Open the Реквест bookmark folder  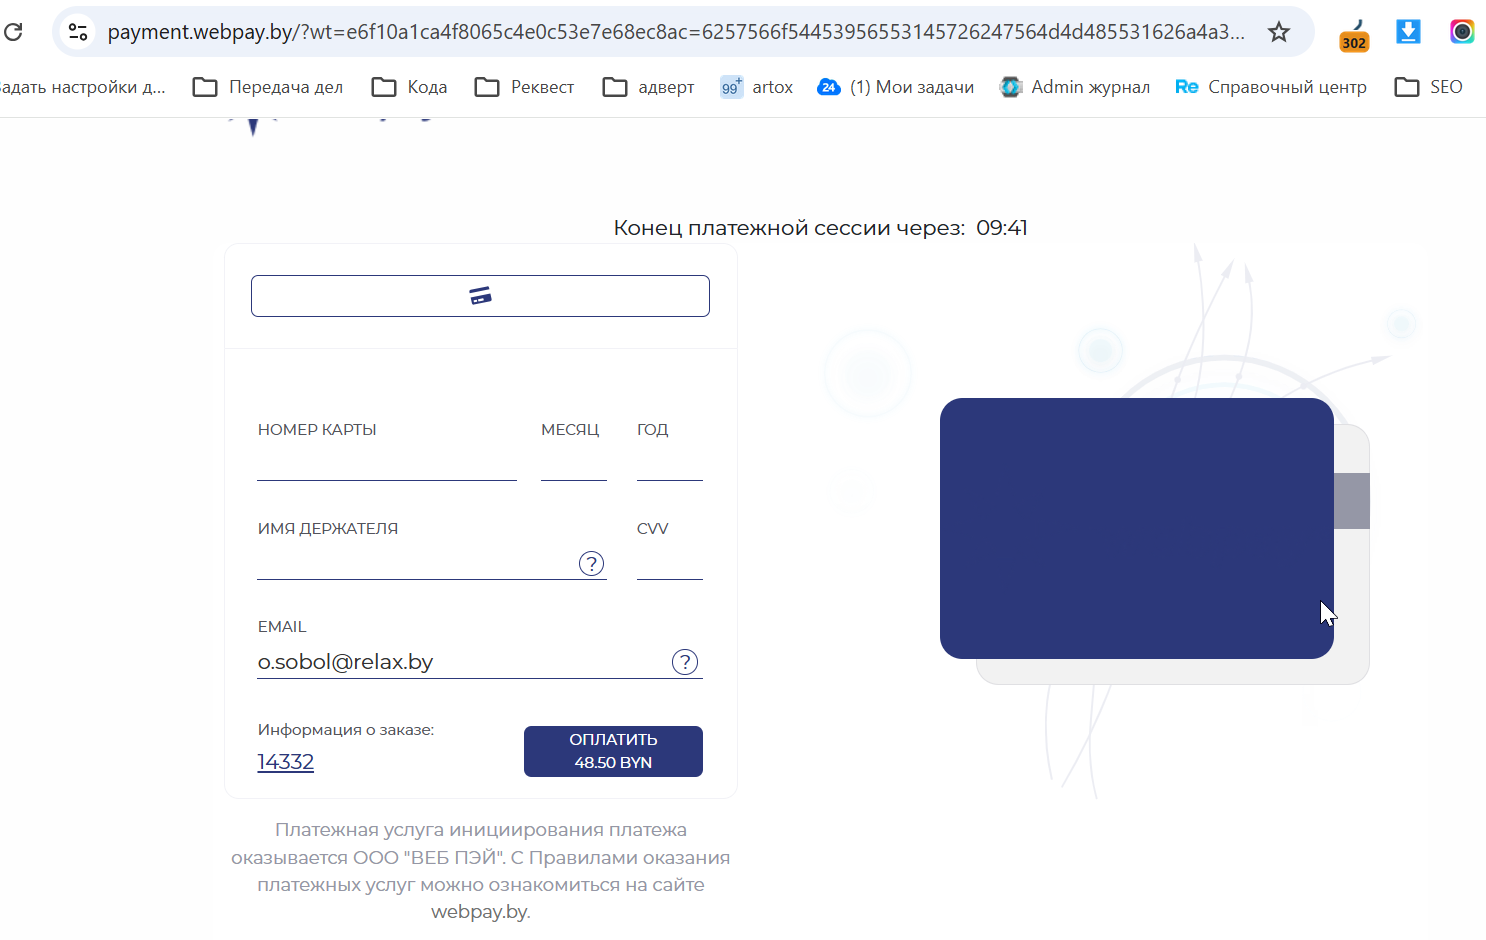coord(525,87)
